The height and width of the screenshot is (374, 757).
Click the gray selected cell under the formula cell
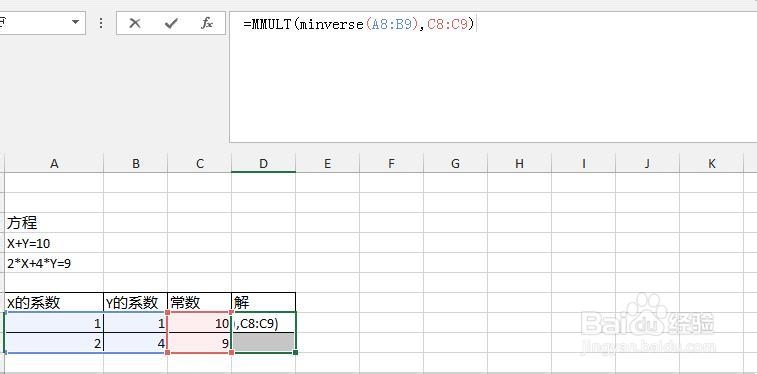pos(264,343)
